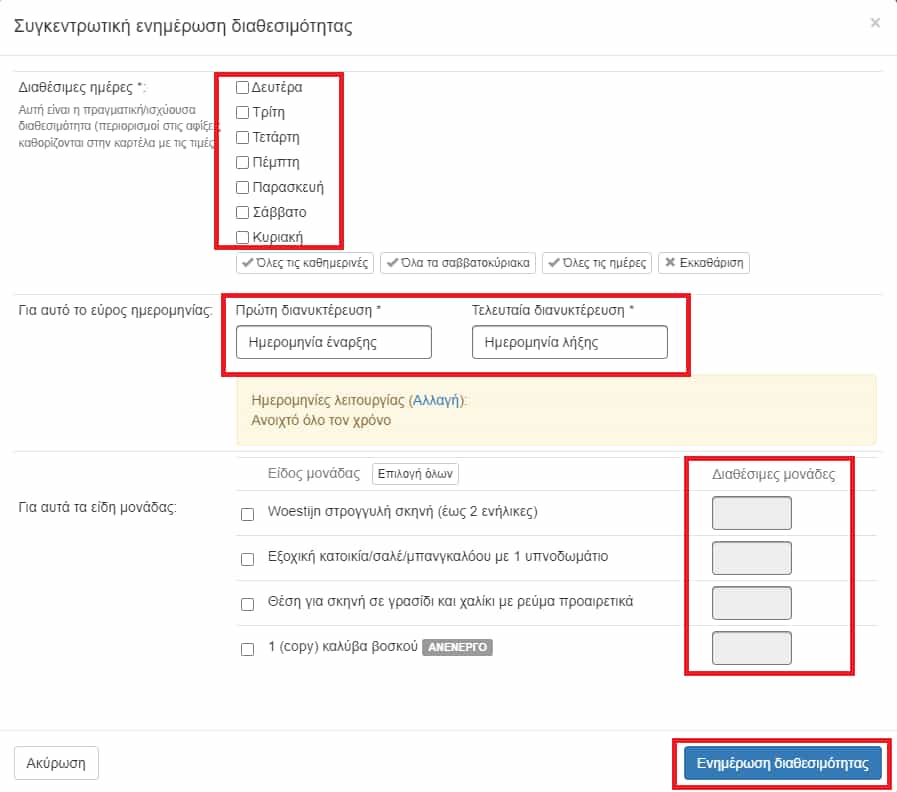Open the Ημερομηνία λήξης date field
This screenshot has height=792, width=897.
click(570, 342)
